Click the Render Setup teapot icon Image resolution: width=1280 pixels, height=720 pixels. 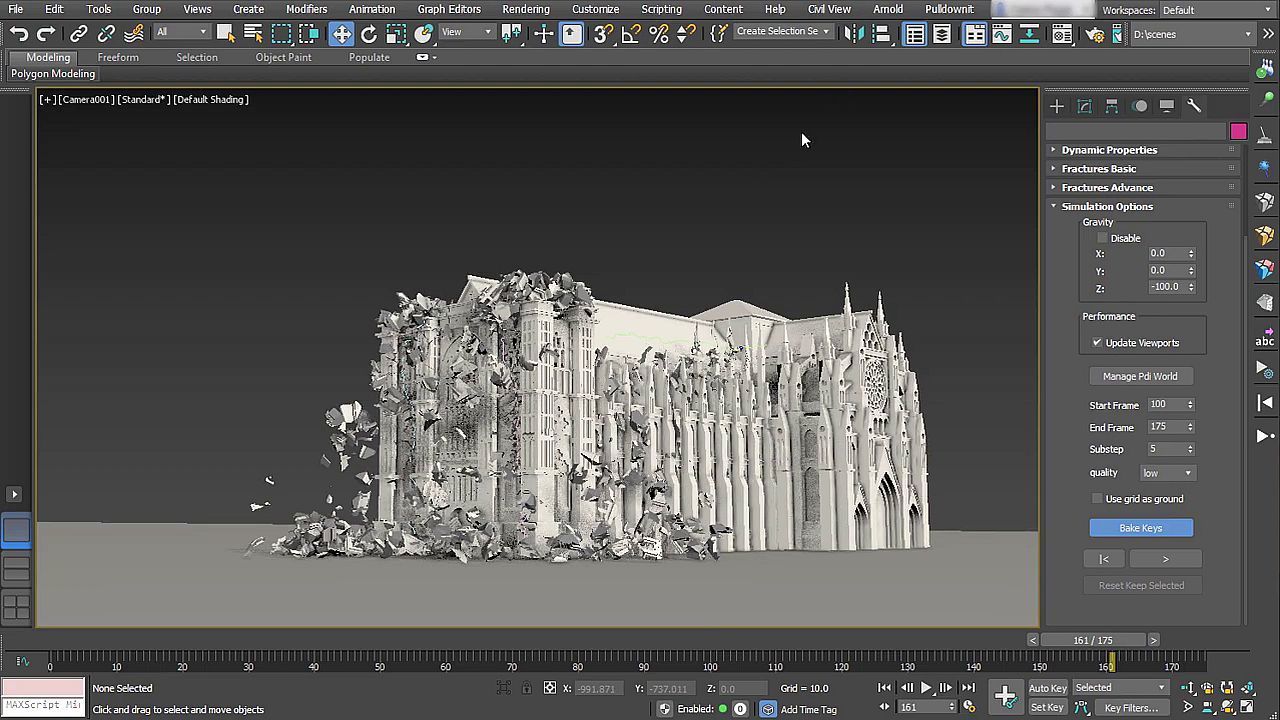(x=1095, y=34)
